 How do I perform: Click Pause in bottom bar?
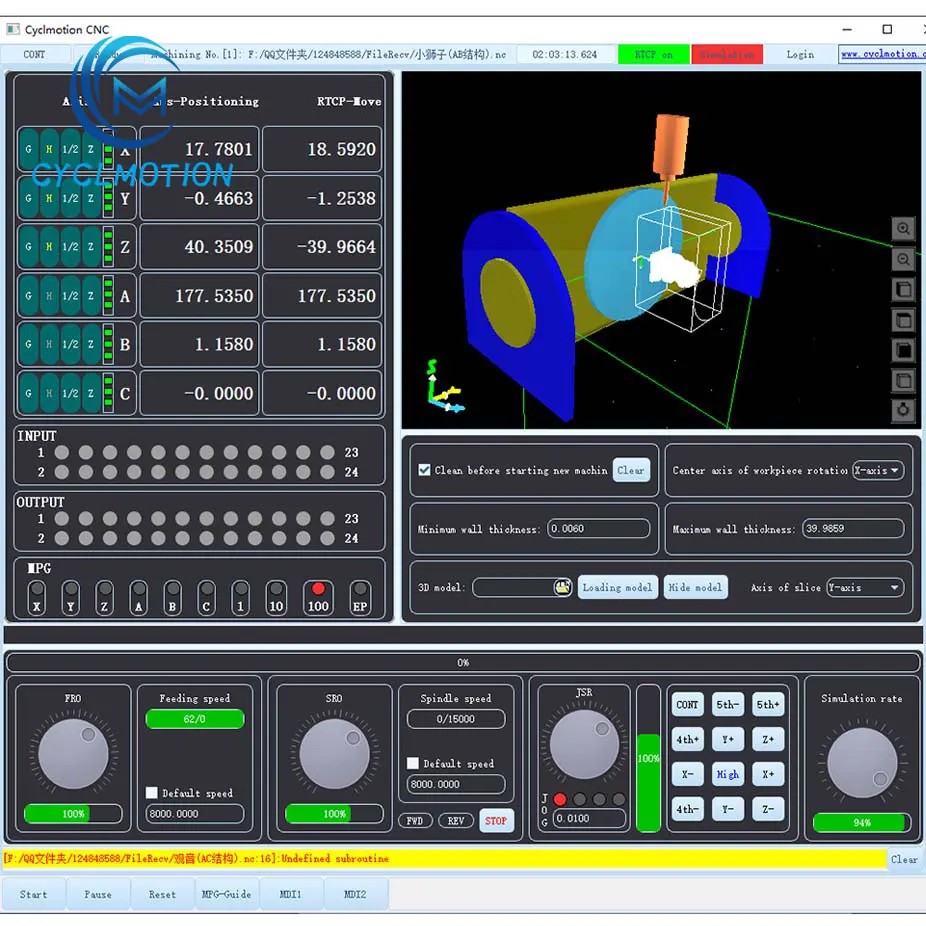click(x=98, y=894)
